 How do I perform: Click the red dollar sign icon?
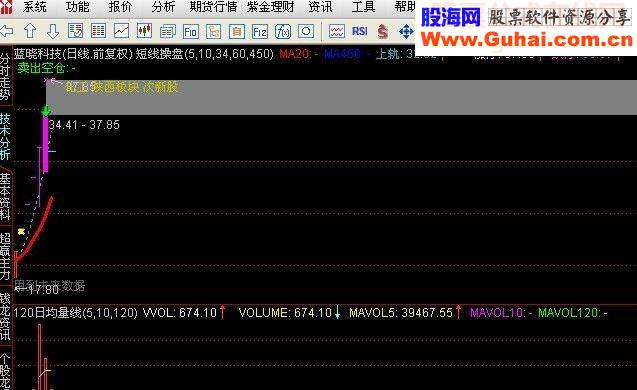tap(382, 31)
